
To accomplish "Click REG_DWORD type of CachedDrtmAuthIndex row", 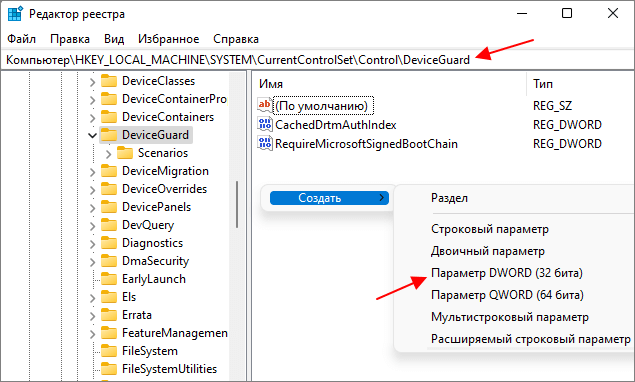I will pyautogui.click(x=567, y=125).
